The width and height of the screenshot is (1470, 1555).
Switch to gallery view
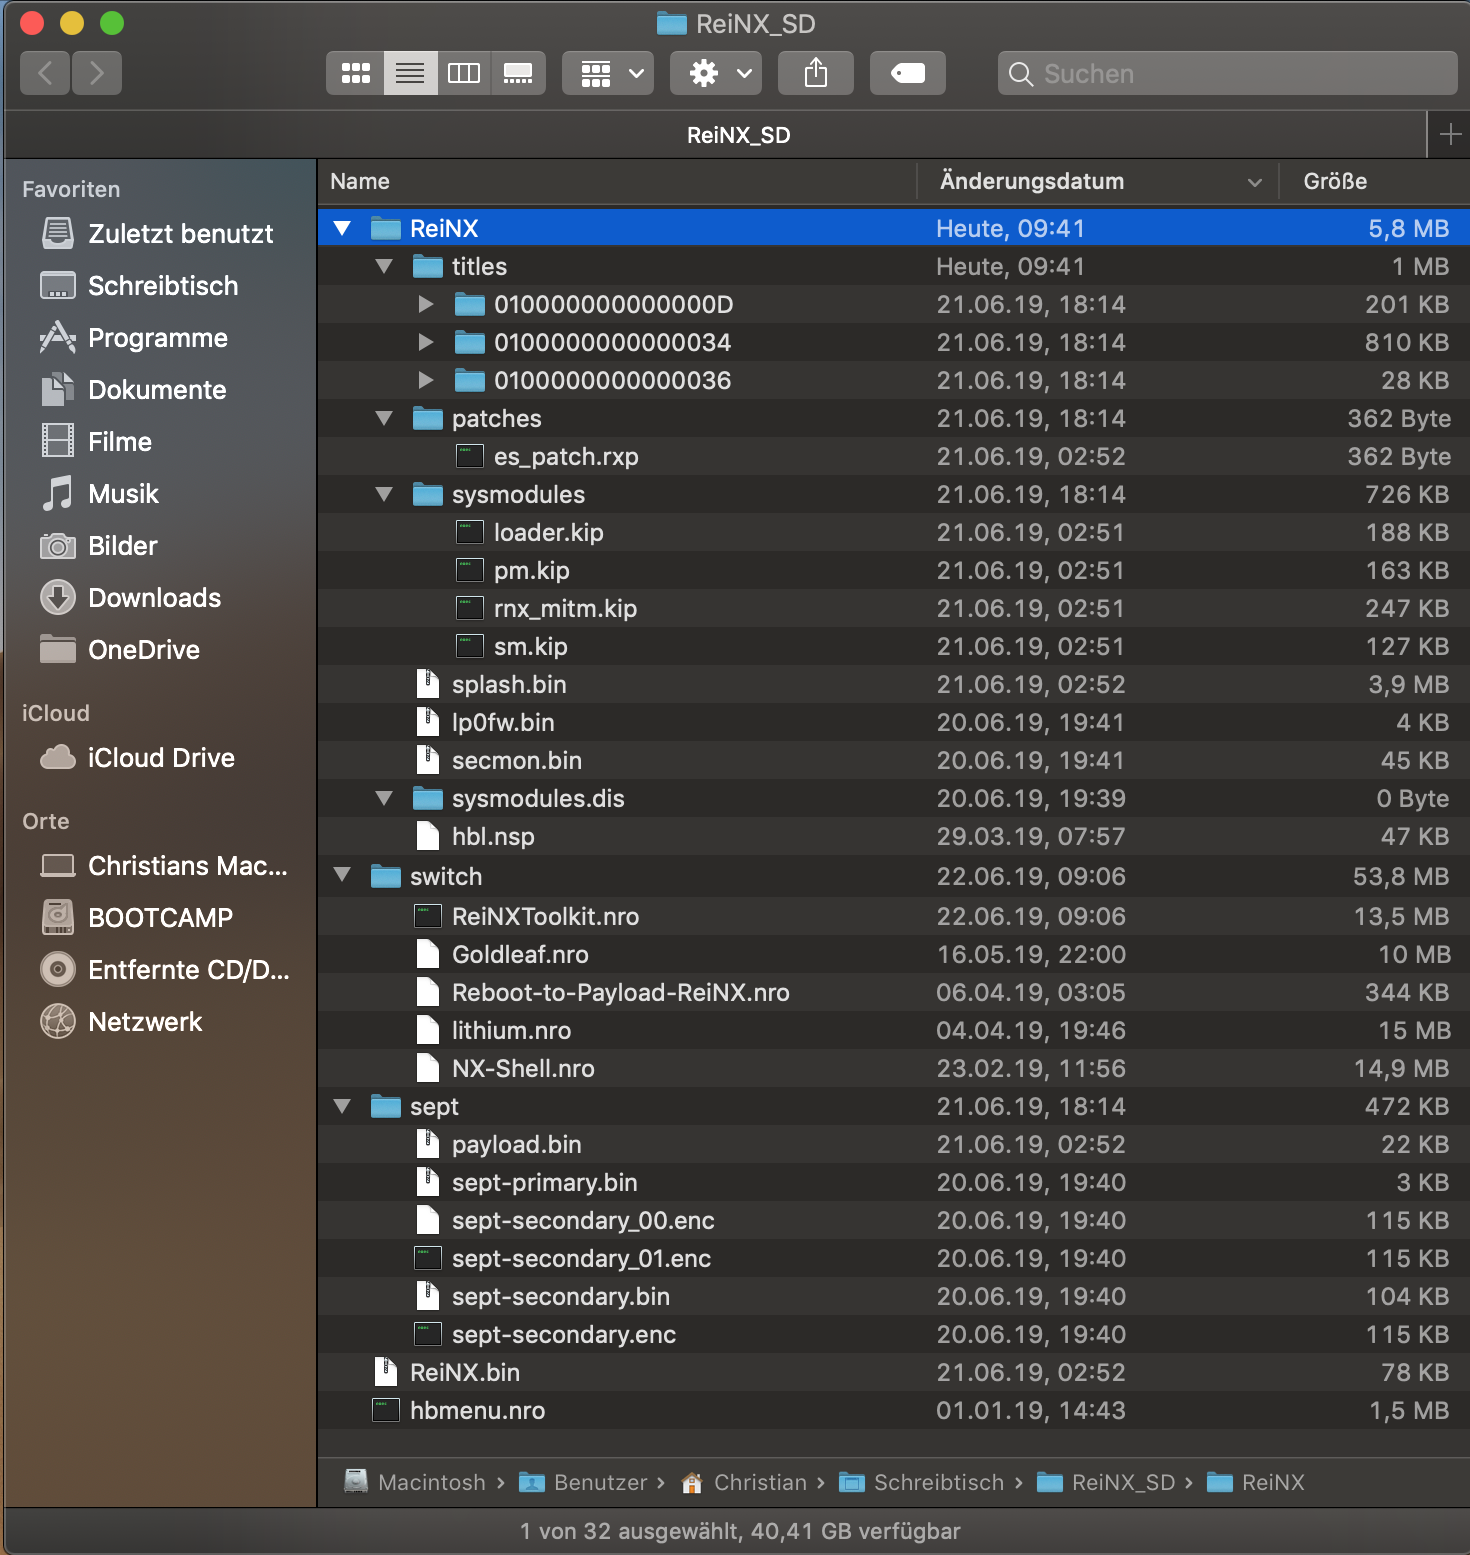click(x=518, y=73)
